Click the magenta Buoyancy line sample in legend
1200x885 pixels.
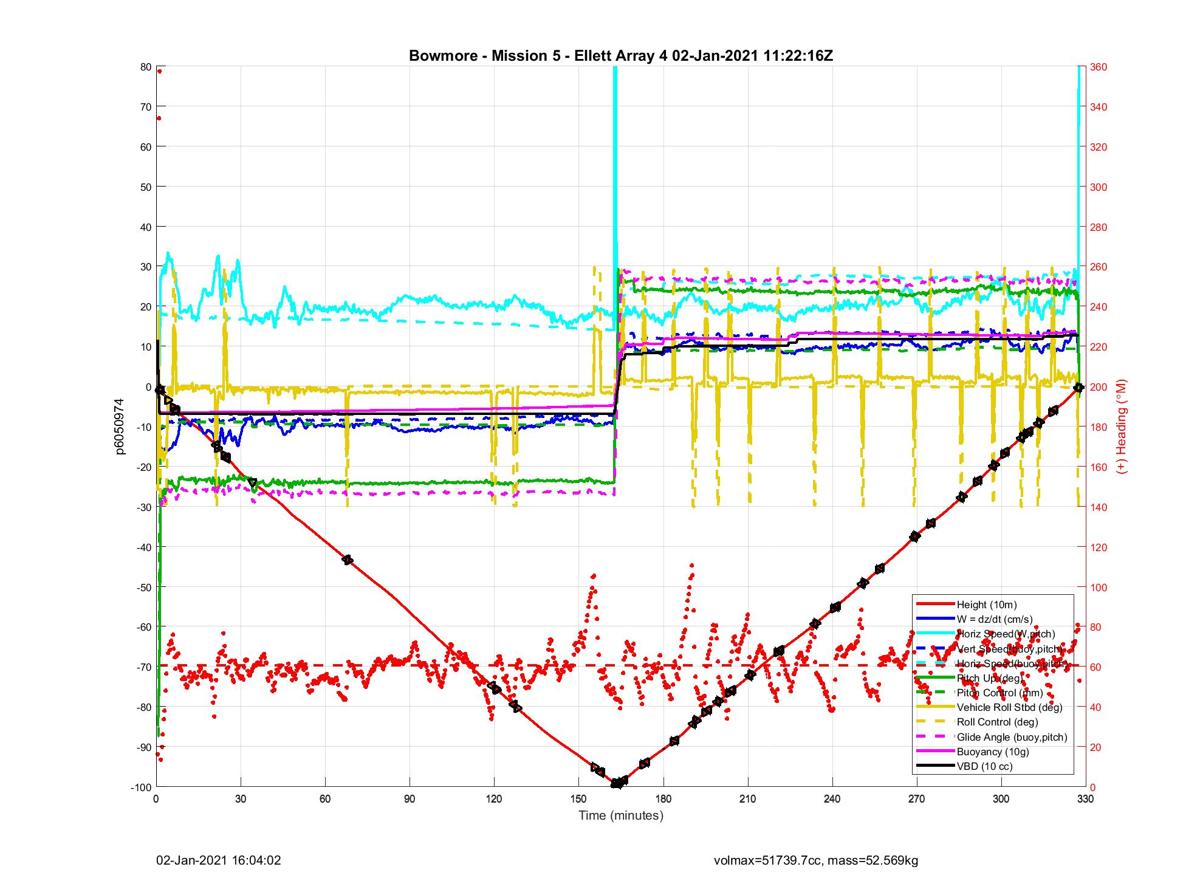coord(935,751)
